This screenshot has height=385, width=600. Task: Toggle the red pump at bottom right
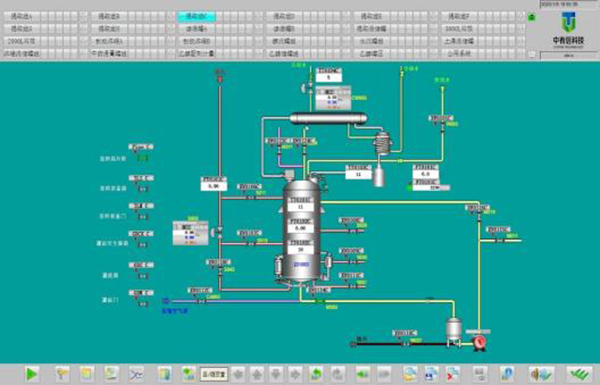coord(479,343)
